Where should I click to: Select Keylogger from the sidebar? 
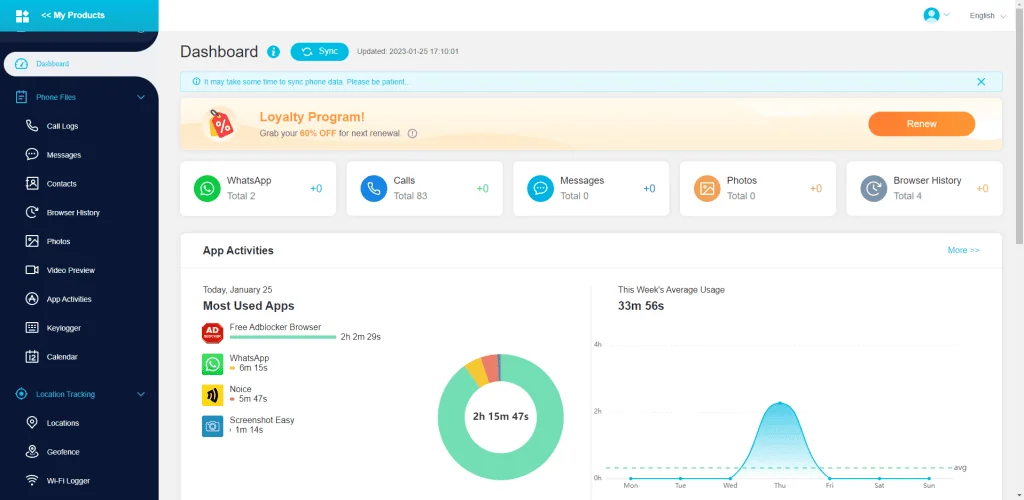tap(63, 328)
